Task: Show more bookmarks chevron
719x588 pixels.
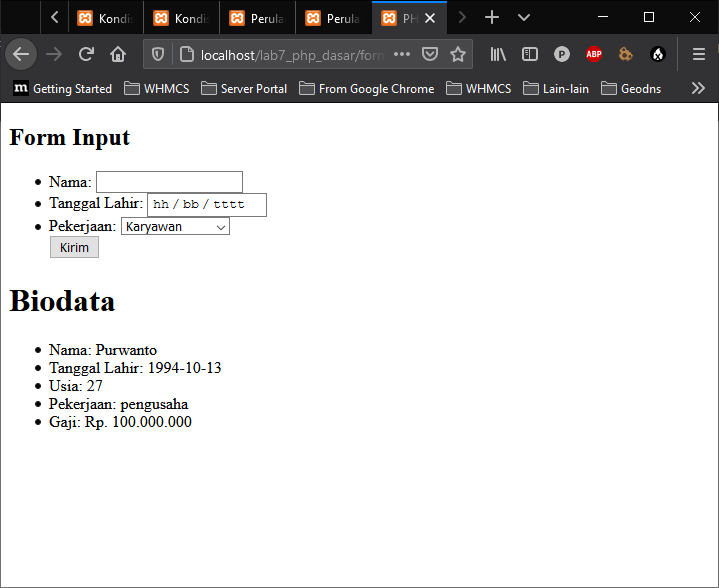Action: pyautogui.click(x=698, y=88)
